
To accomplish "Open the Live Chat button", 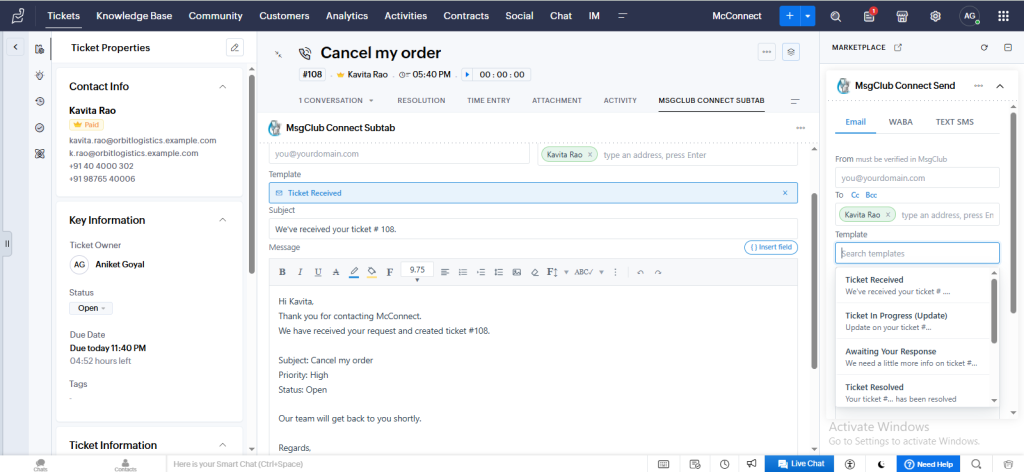I will 799,464.
